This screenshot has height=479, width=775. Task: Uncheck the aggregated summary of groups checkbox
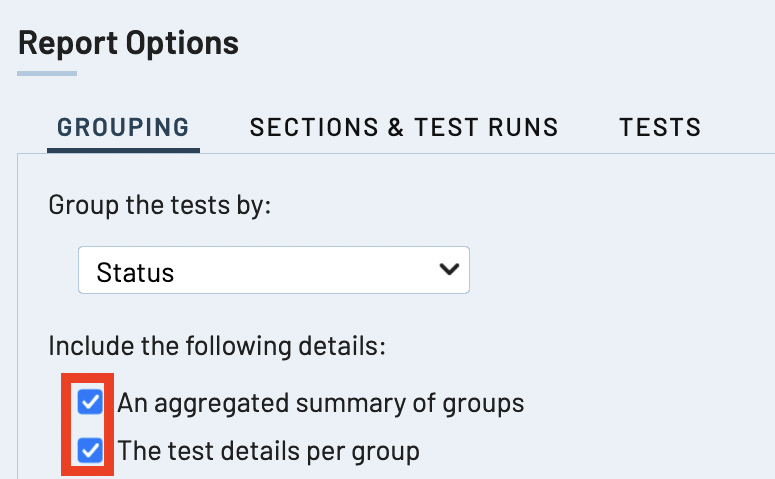click(91, 403)
